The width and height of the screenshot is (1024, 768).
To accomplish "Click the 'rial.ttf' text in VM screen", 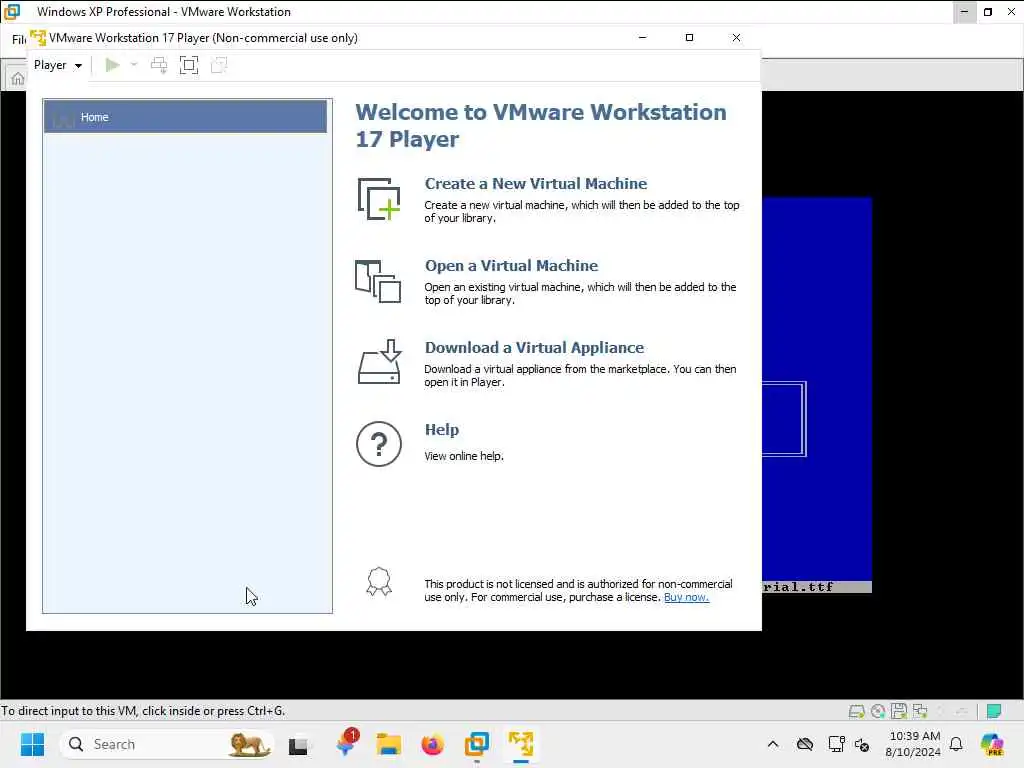I will (798, 587).
